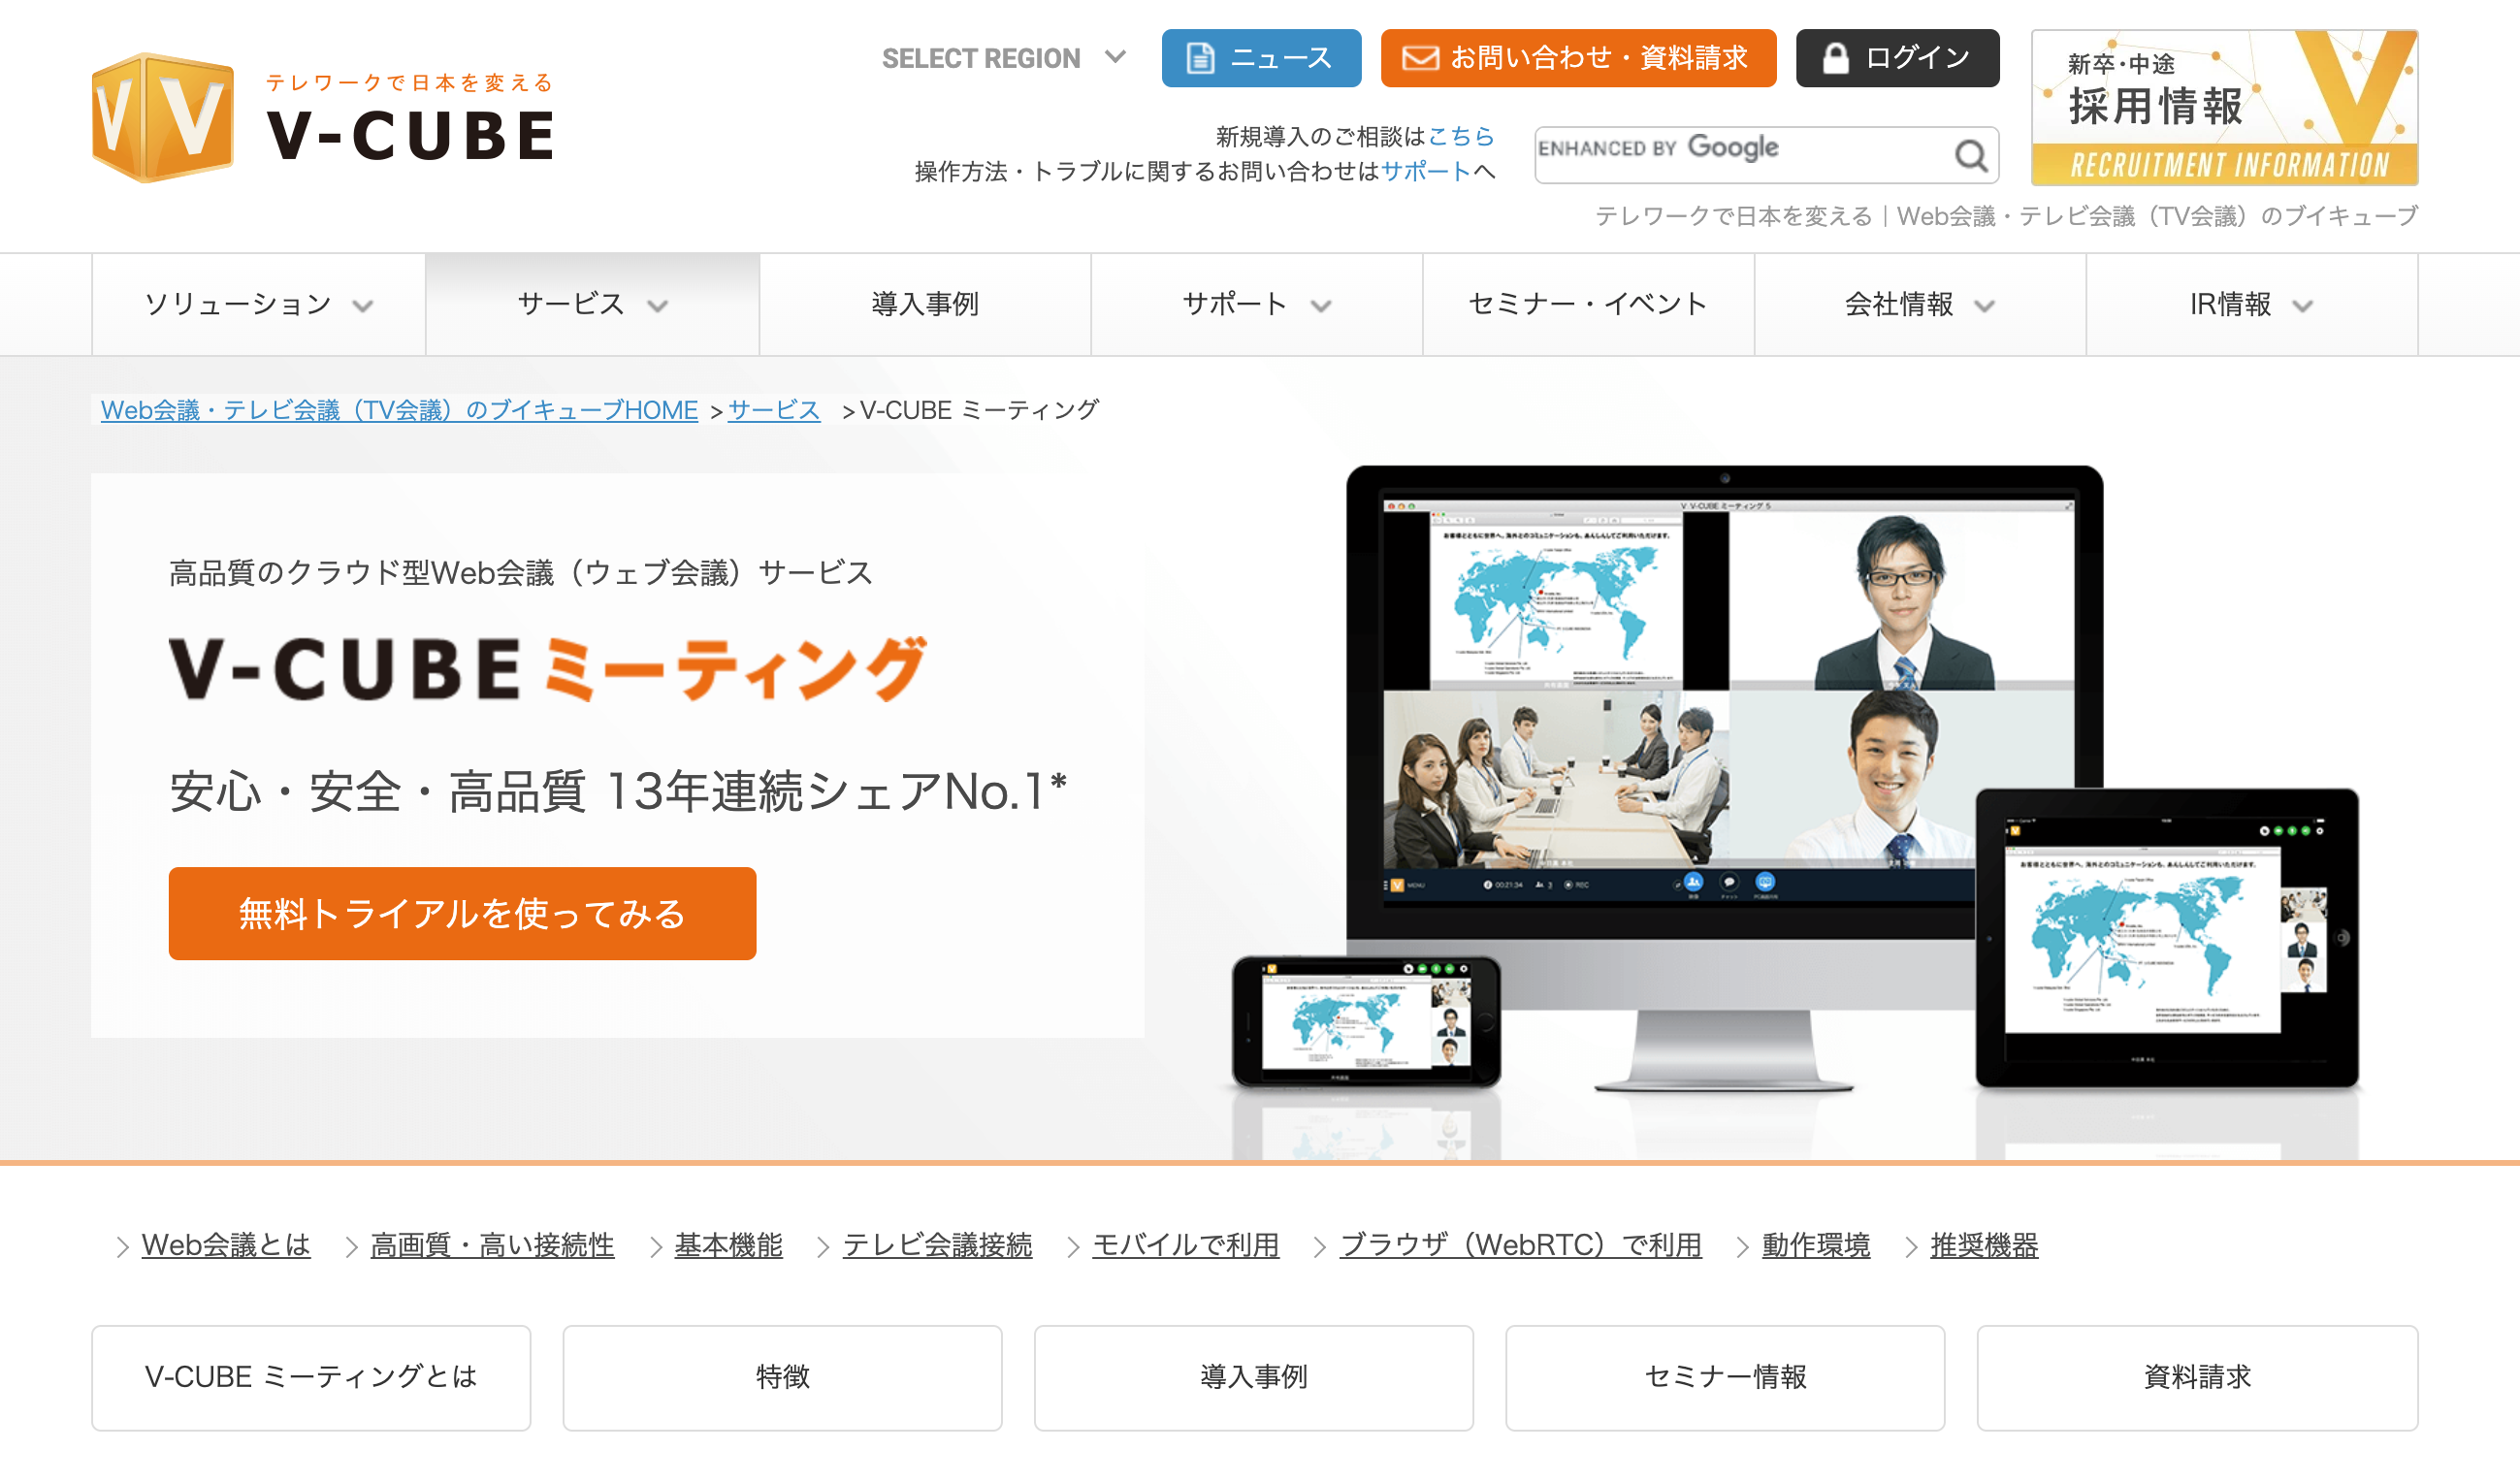The image size is (2520, 1484).
Task: Click the tablet product image
Action: coord(2166,938)
